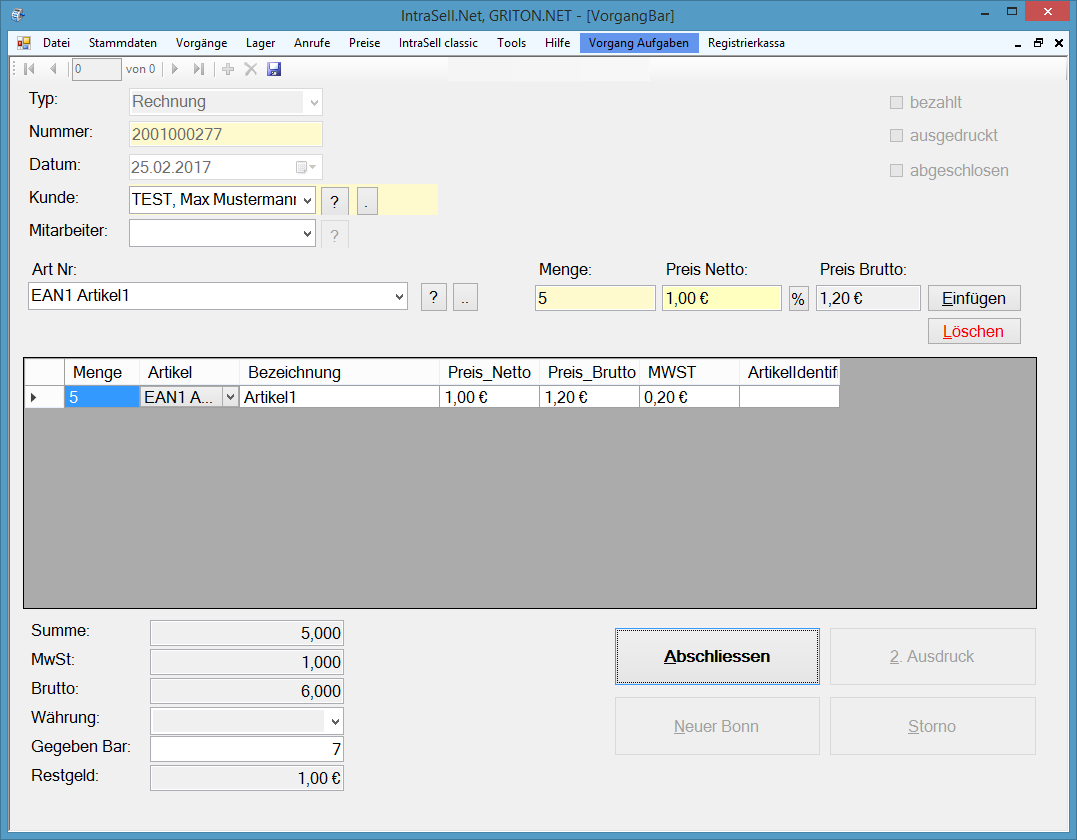Open calendar picker in Datum field

[x=306, y=167]
